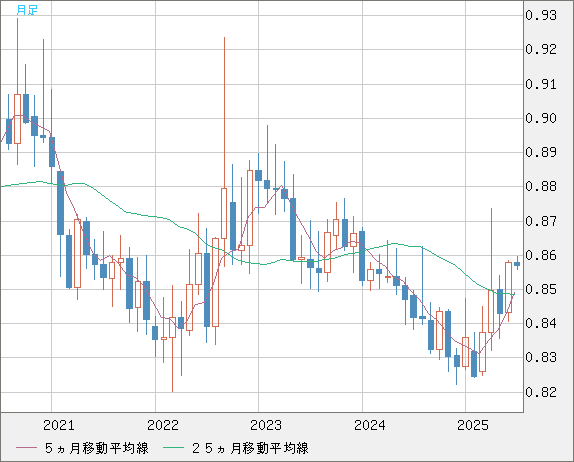The width and height of the screenshot is (574, 462).
Task: Click the 0.88 price axis label
Action: click(x=541, y=186)
